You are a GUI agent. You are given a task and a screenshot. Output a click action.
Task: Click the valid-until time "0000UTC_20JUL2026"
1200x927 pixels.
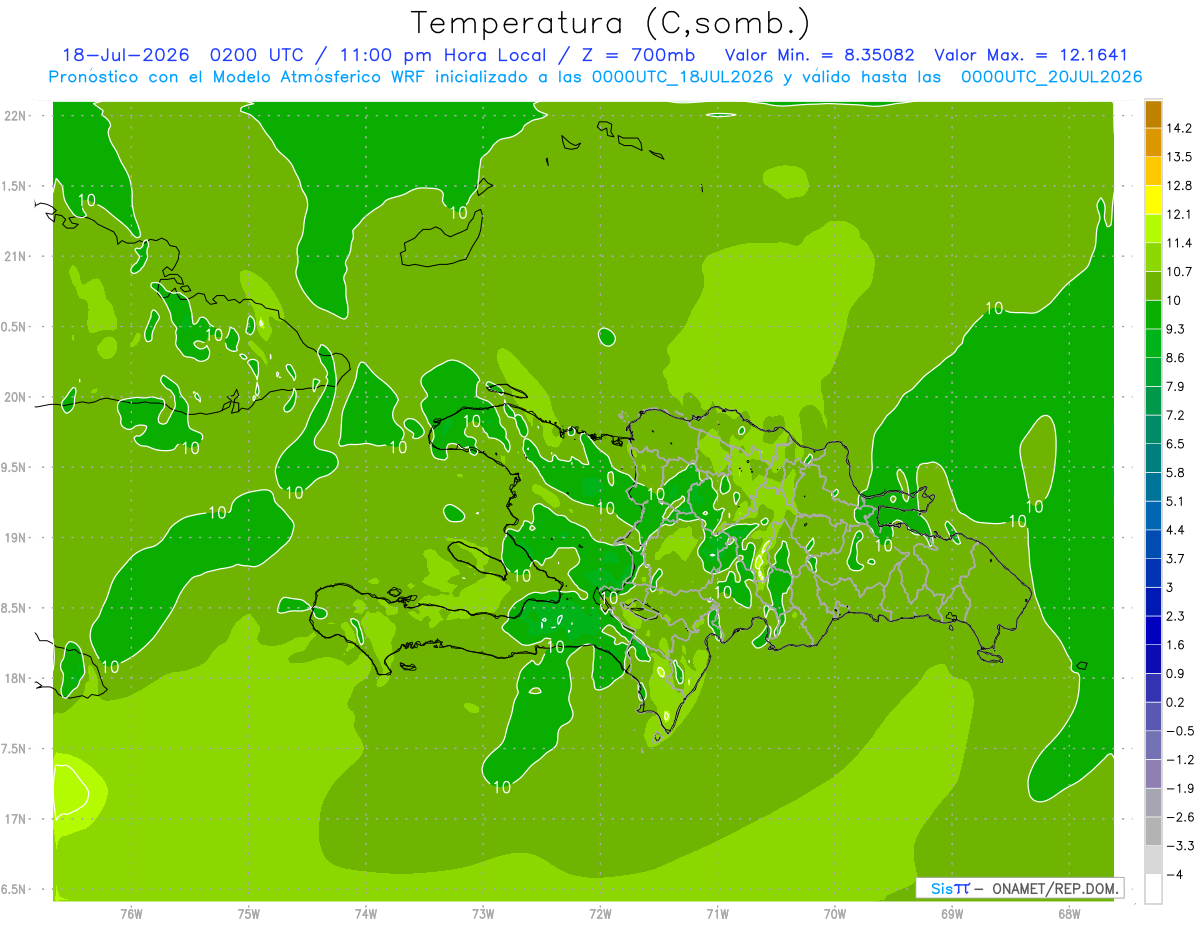pyautogui.click(x=1052, y=77)
